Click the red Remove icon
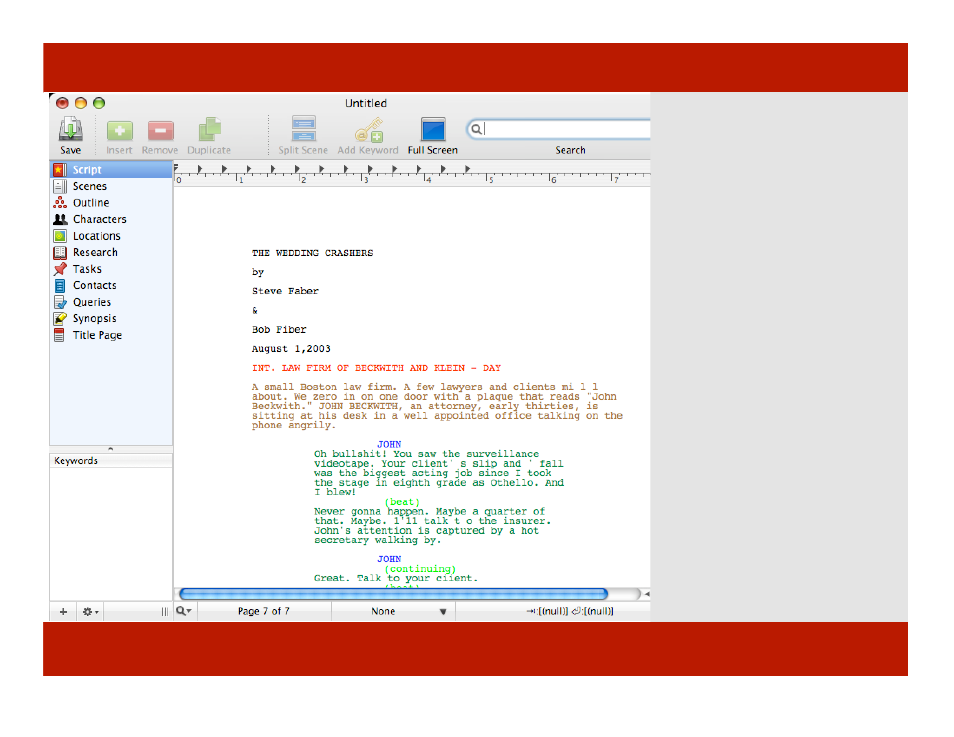 coord(161,130)
